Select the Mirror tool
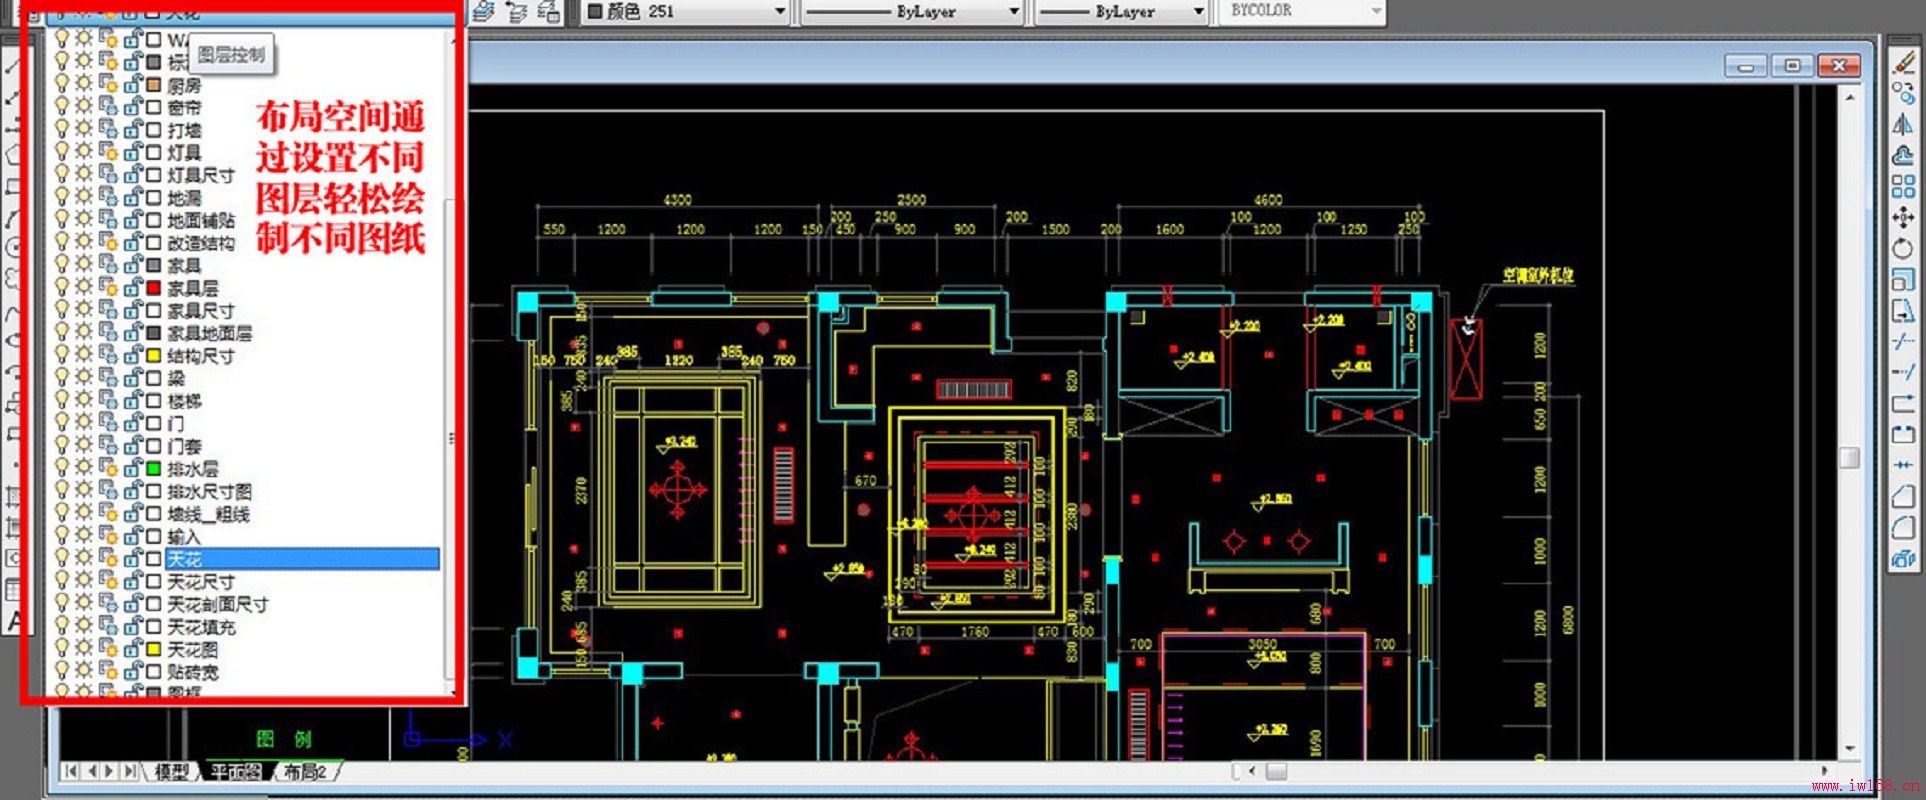 click(x=1903, y=124)
